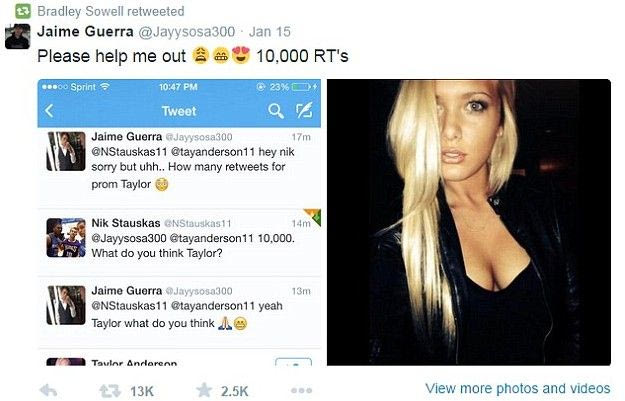Click the Tweet header title
The width and height of the screenshot is (625, 401).
pos(179,111)
